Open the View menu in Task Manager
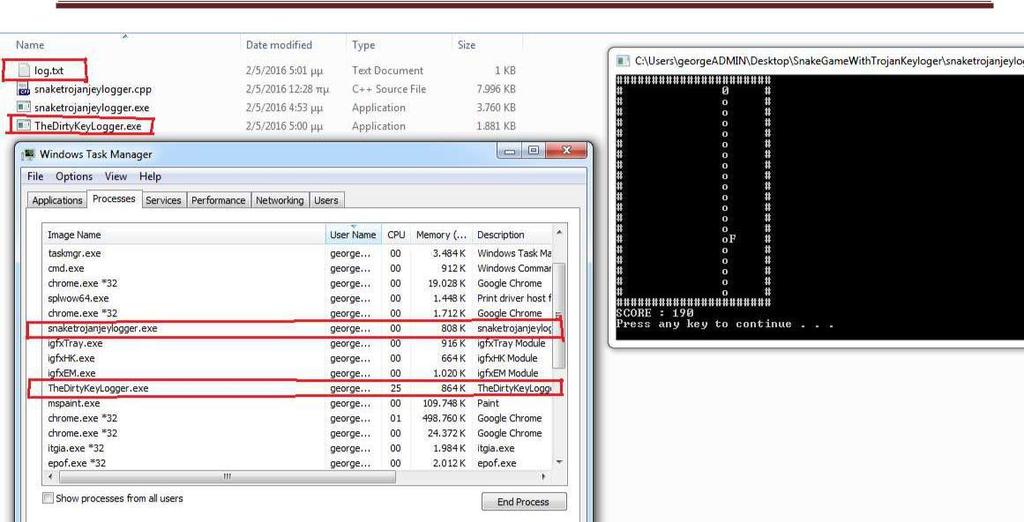The image size is (1024, 522). (x=116, y=176)
